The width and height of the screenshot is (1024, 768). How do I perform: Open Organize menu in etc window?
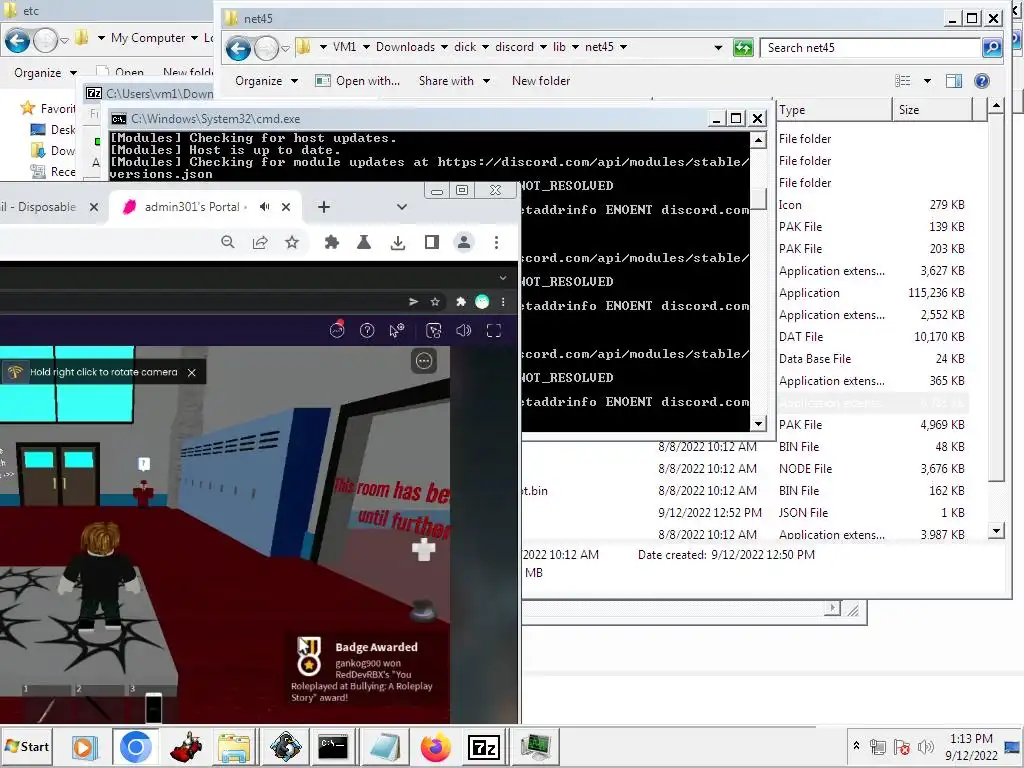click(45, 73)
